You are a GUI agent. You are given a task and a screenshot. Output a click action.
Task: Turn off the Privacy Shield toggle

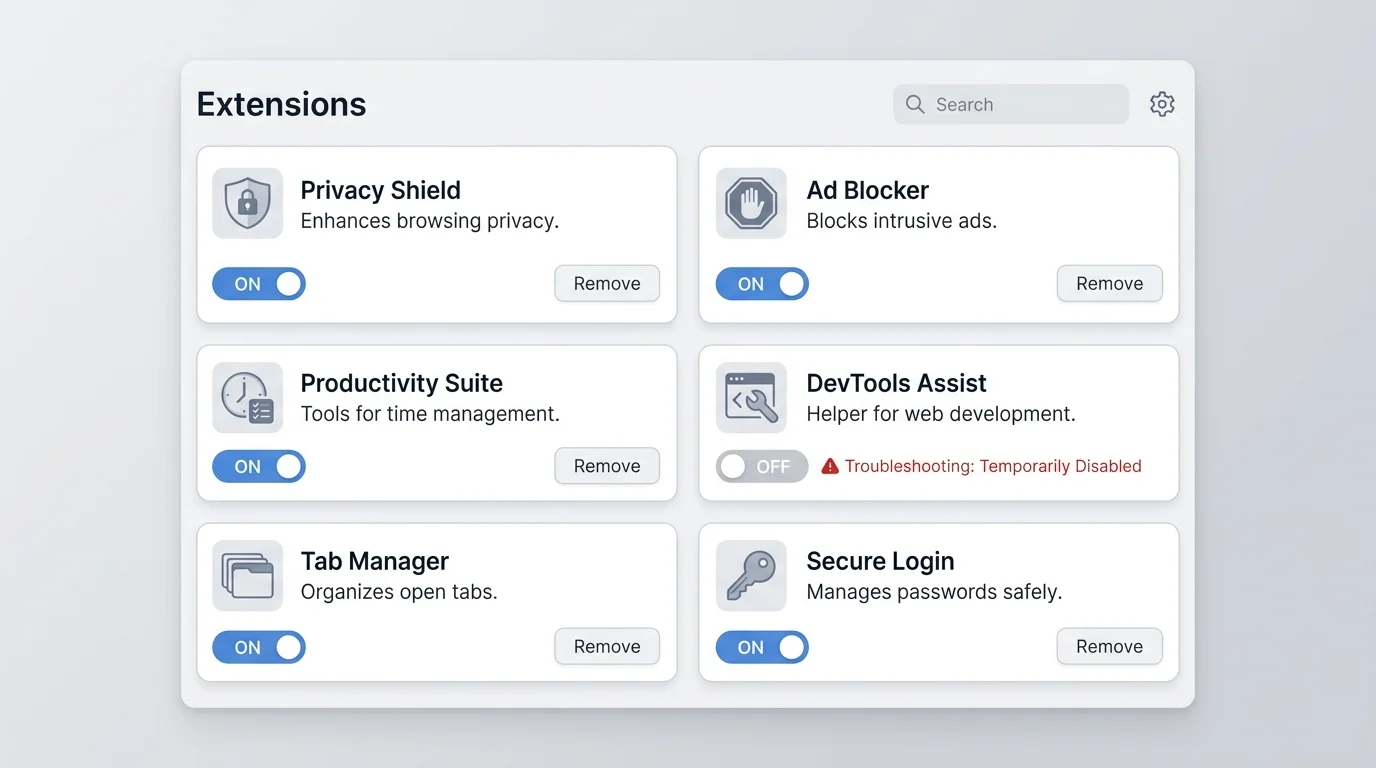[259, 284]
